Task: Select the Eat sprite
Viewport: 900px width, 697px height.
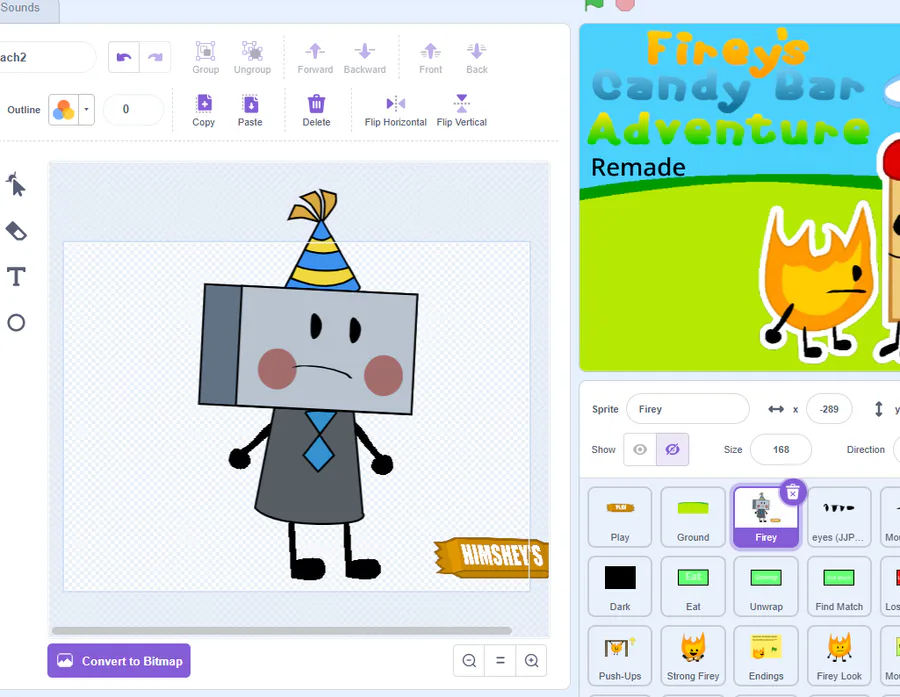Action: (693, 587)
